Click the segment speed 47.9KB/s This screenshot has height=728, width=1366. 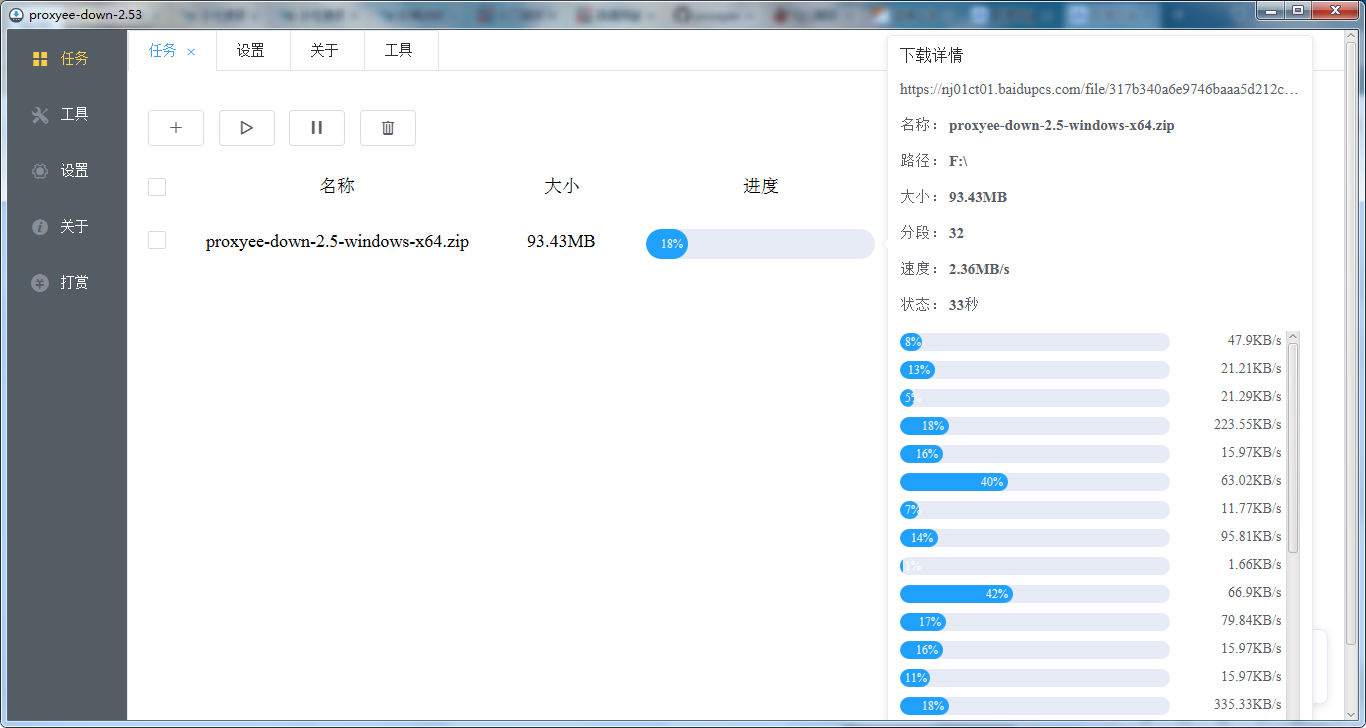pyautogui.click(x=1254, y=341)
